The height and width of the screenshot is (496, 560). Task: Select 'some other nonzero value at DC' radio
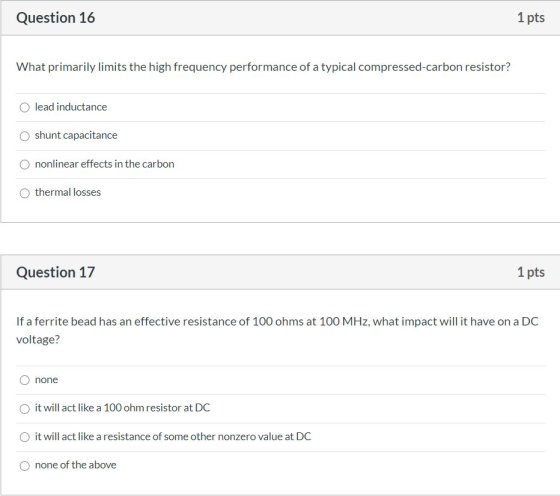25,437
